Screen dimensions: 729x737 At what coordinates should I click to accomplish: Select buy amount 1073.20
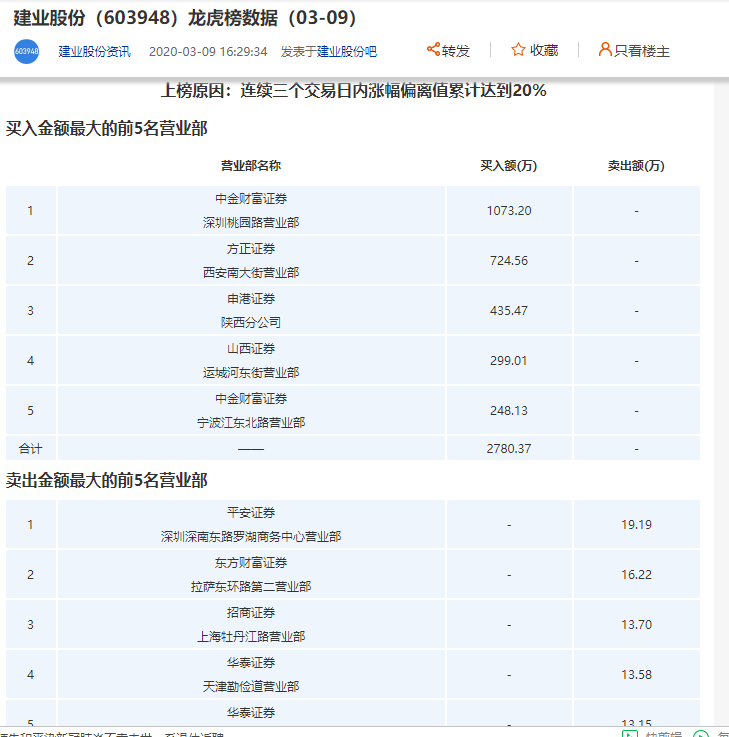[x=509, y=211]
